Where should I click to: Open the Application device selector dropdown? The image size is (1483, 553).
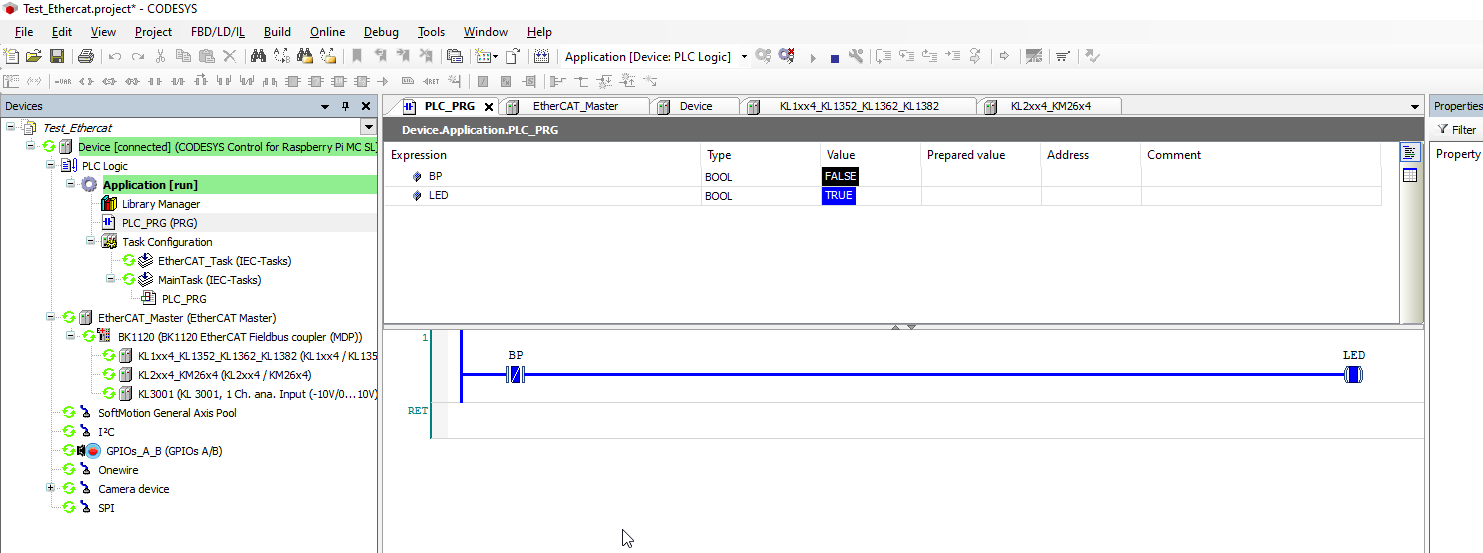coord(744,57)
